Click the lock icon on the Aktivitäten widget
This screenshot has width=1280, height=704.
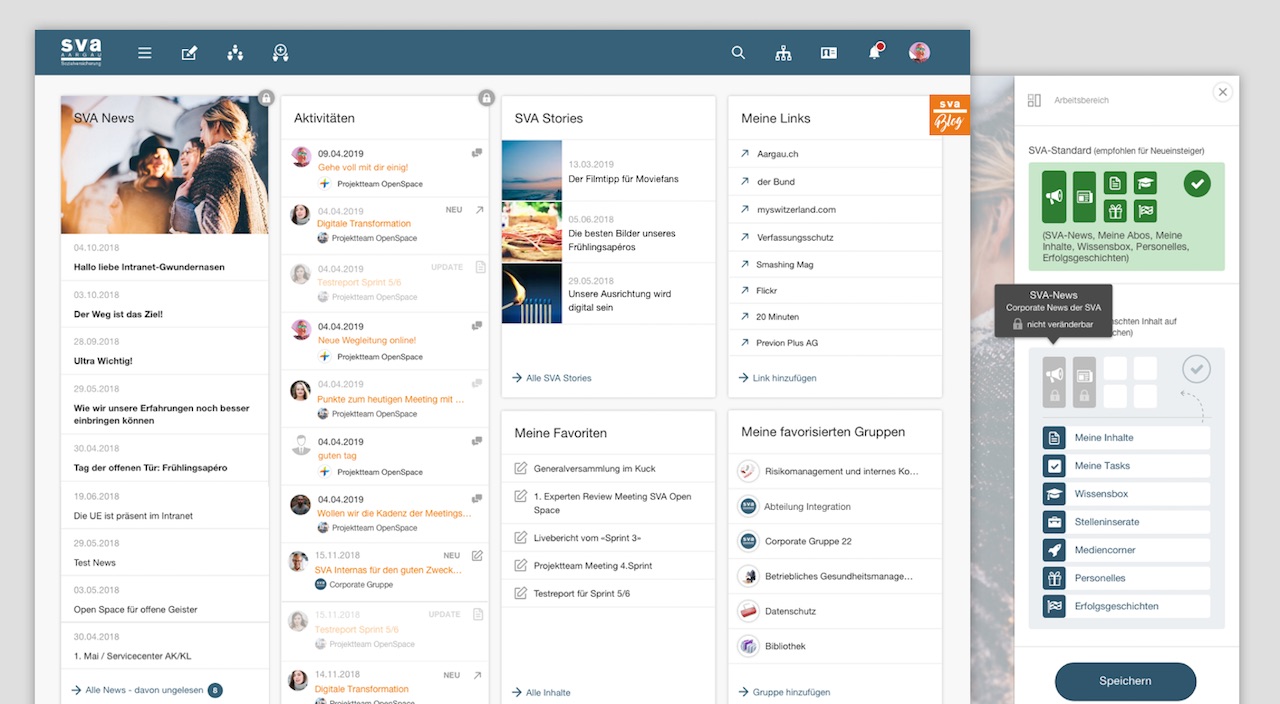pyautogui.click(x=486, y=98)
